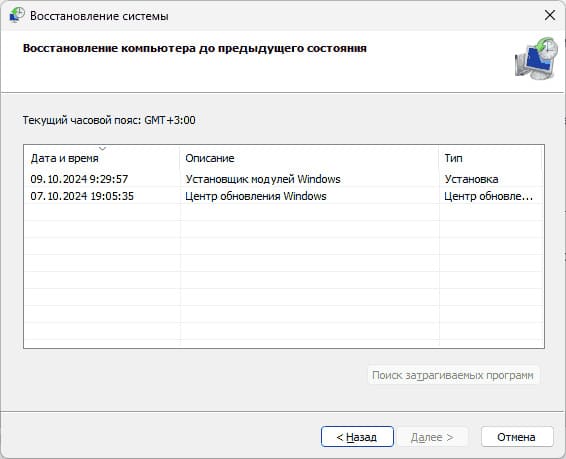Click the "Восстановление системы" title bar text
This screenshot has height=459, width=566.
[99, 16]
